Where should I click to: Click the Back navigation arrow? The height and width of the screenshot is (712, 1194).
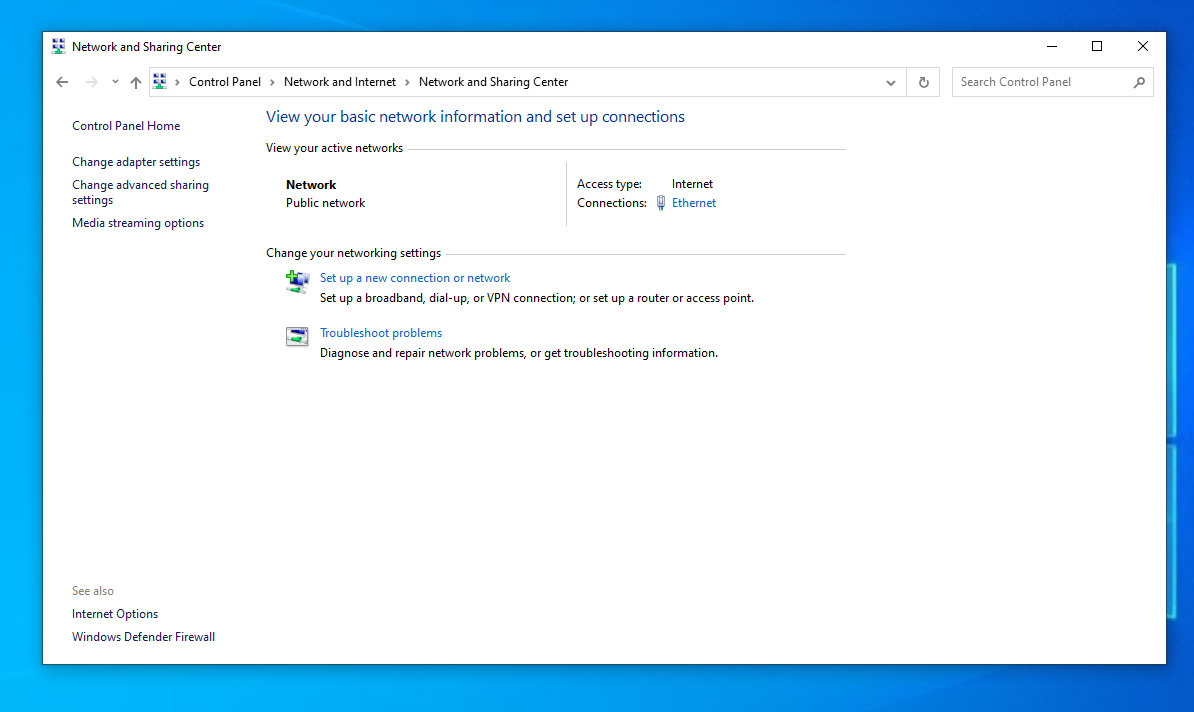click(x=62, y=82)
